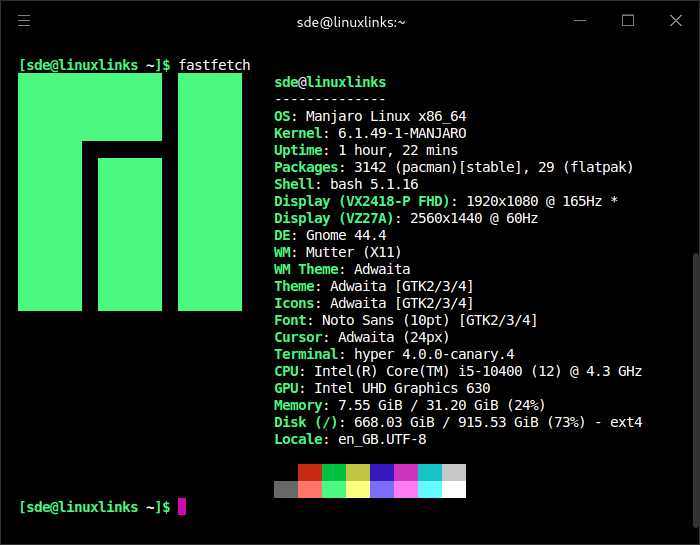Click the olive yellow swatch in the top row
Viewport: 700px width, 545px height.
click(x=358, y=473)
